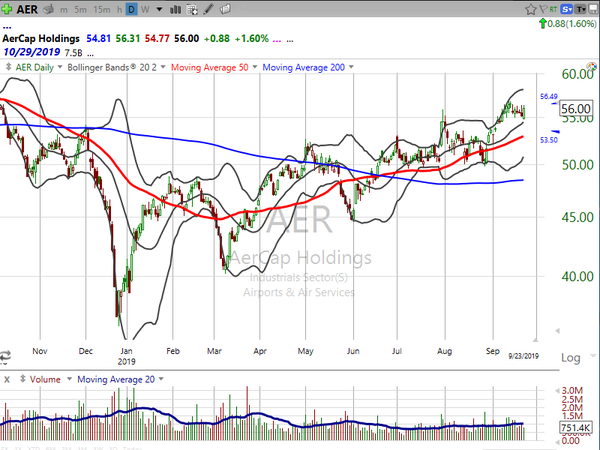
Task: Select the daily D time frame
Action: (x=133, y=10)
